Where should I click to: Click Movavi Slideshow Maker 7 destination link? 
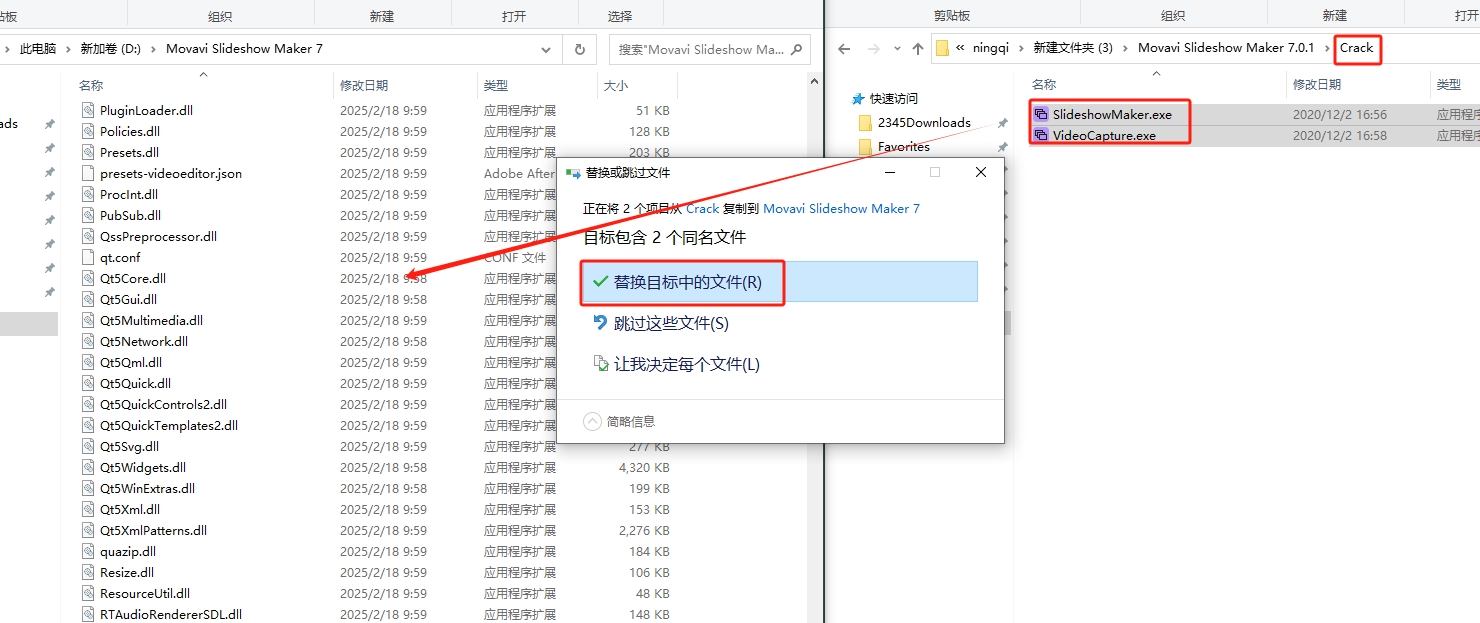tap(841, 208)
